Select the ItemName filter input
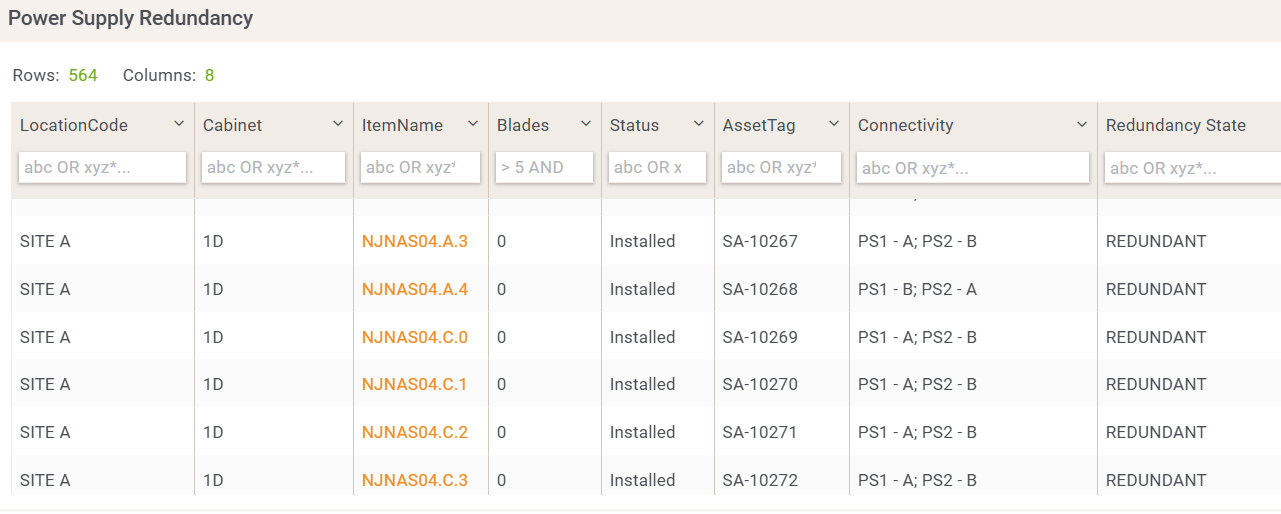1281x514 pixels. pos(420,167)
